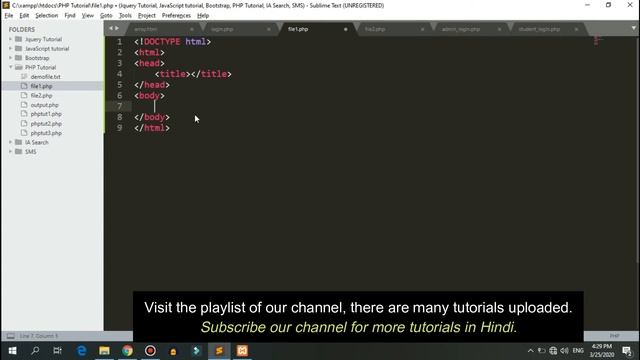Open the tab list dropdown arrow
Viewport: 640px width, 360px height.
tap(633, 28)
